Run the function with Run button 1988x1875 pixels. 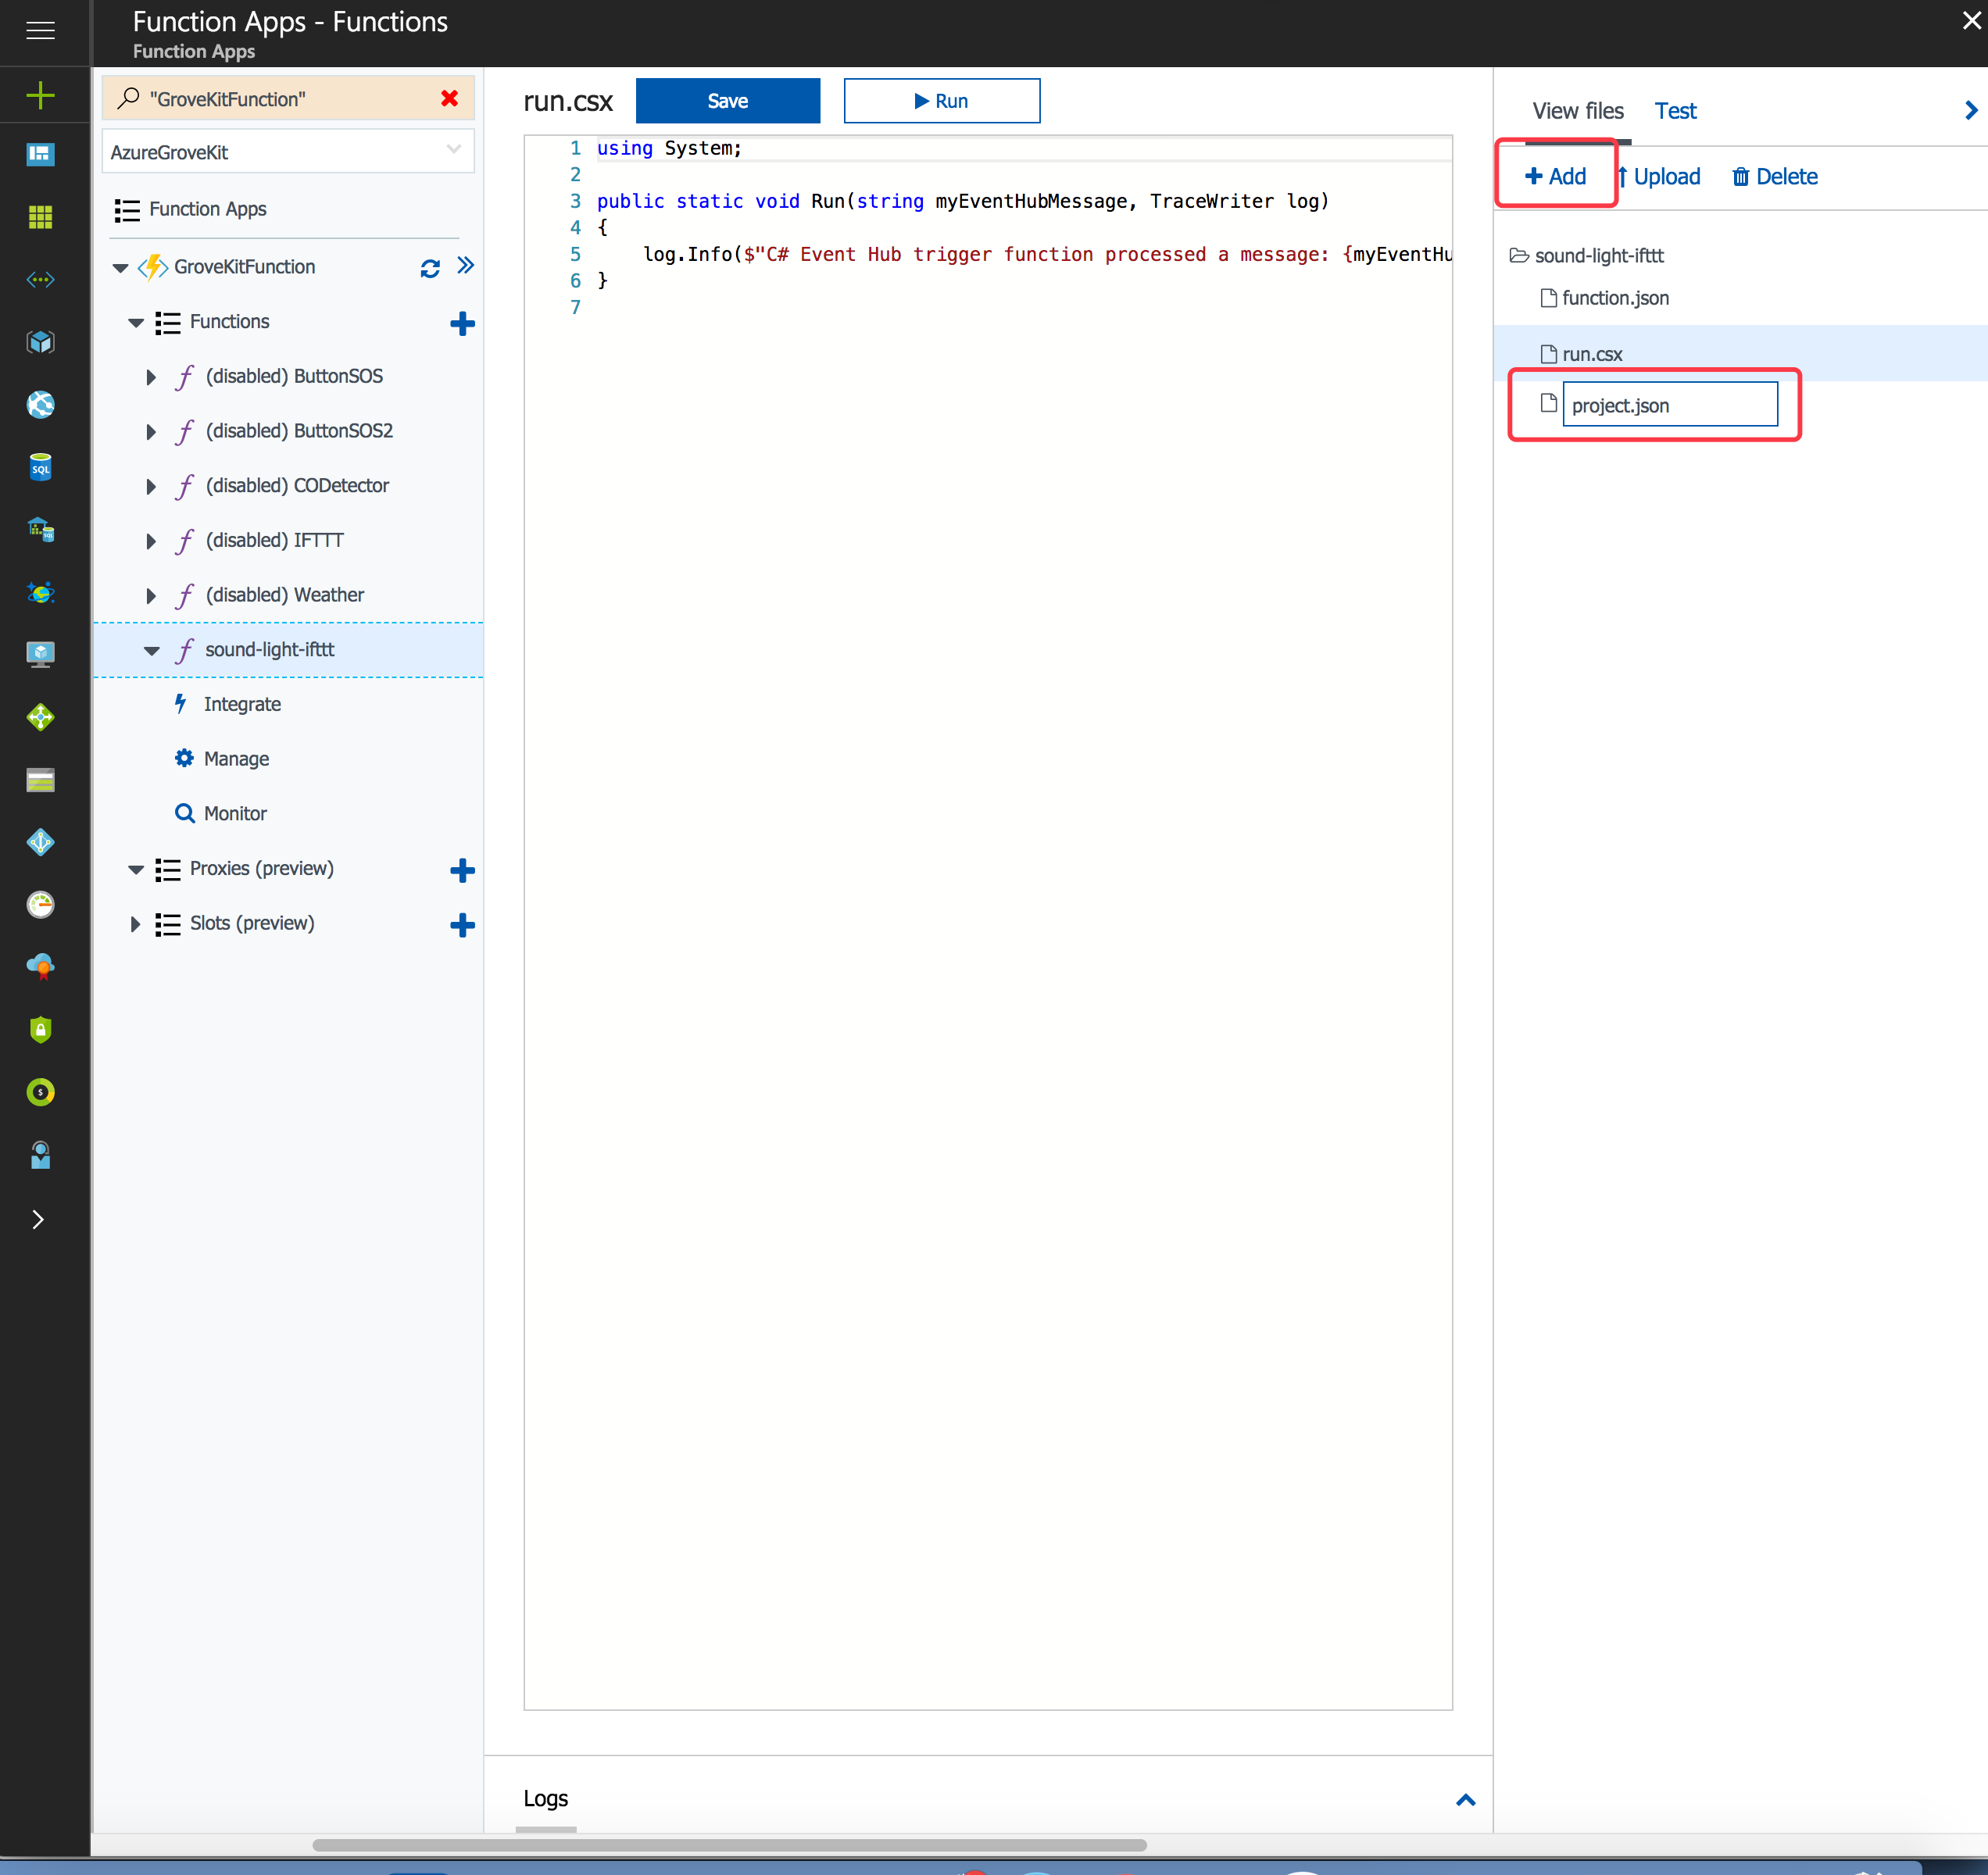[941, 101]
